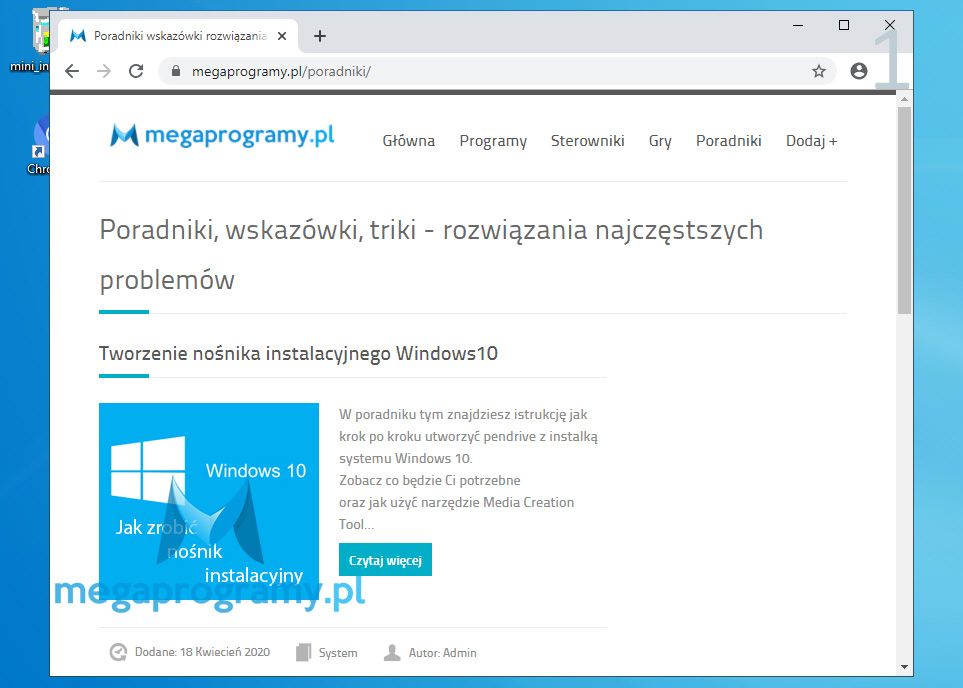Viewport: 963px width, 688px height.
Task: Click the megaprogramy.pl site logo
Action: click(x=222, y=135)
